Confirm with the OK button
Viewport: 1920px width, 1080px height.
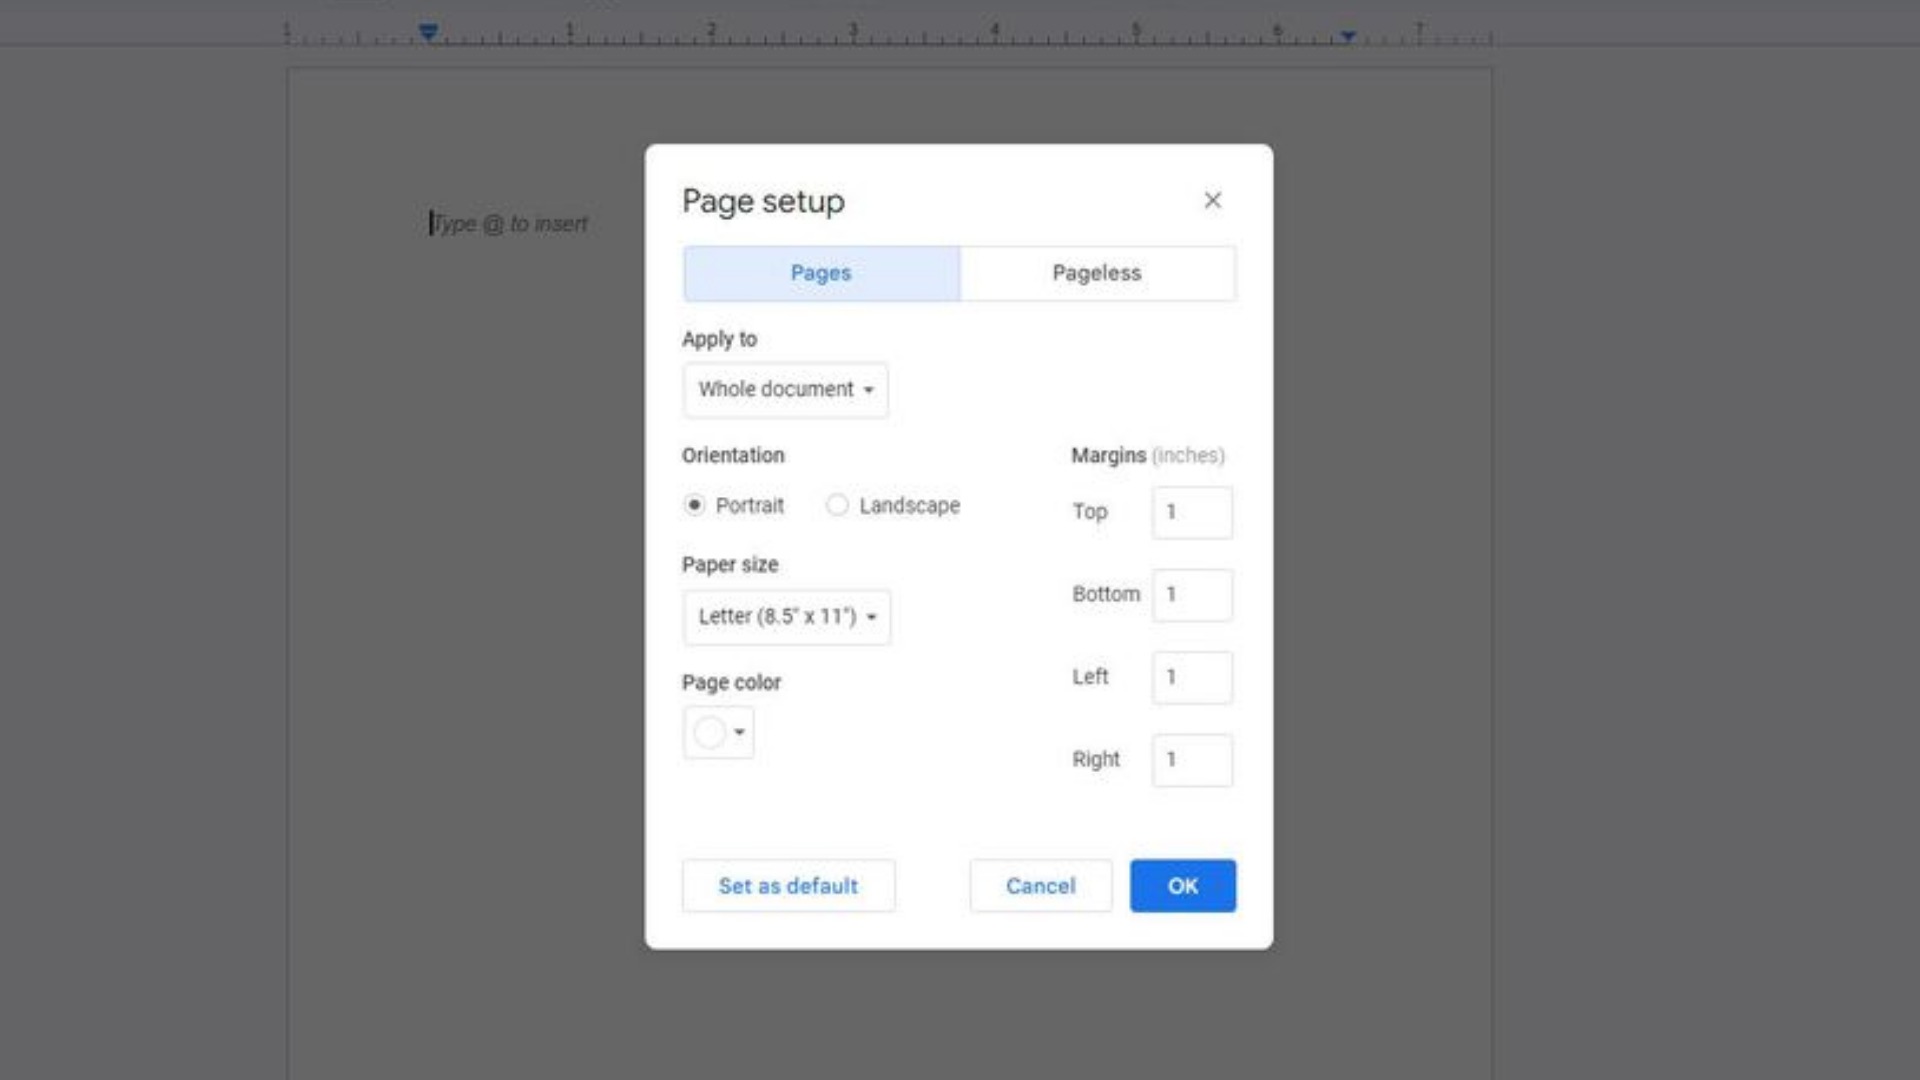pyautogui.click(x=1182, y=886)
